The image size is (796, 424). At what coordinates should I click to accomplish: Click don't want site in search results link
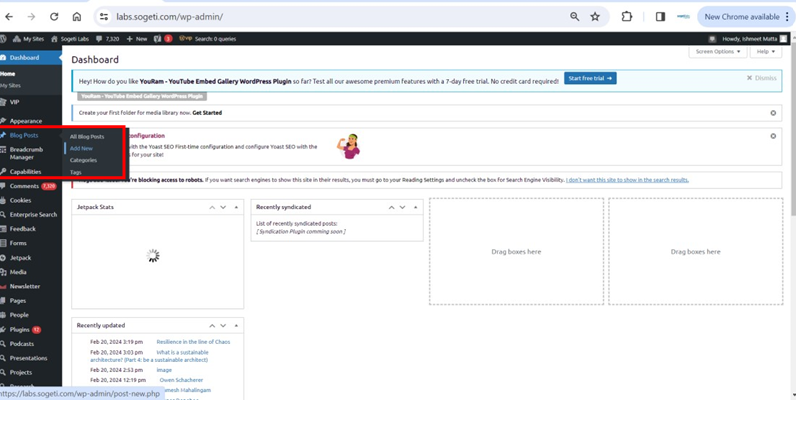click(x=627, y=180)
